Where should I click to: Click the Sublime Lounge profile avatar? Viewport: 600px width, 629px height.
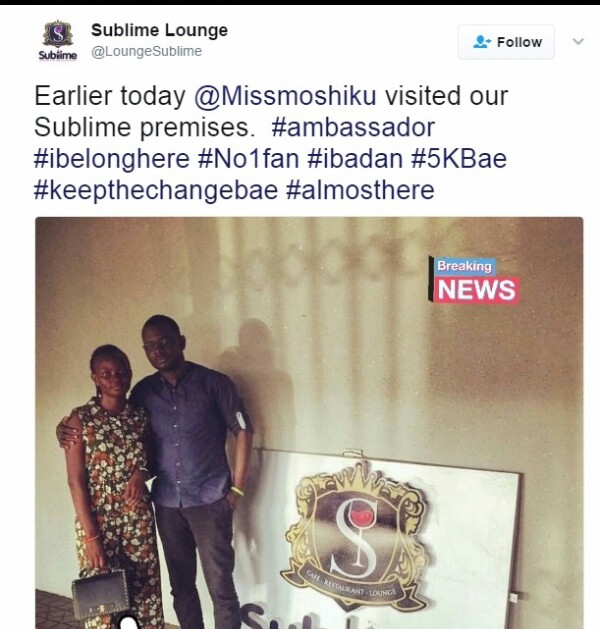point(58,40)
